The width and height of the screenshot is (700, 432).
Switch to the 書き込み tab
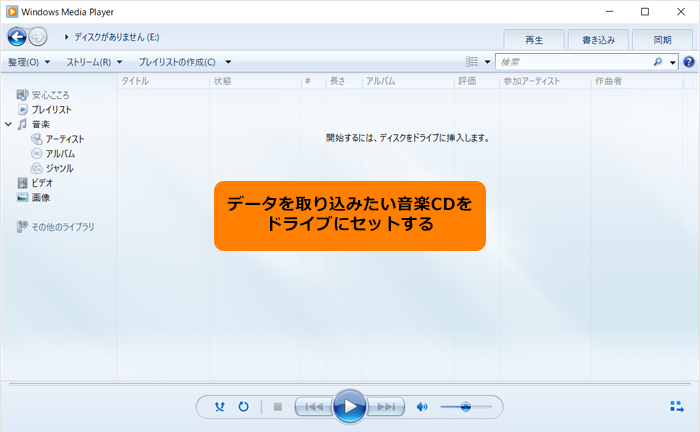(x=598, y=40)
